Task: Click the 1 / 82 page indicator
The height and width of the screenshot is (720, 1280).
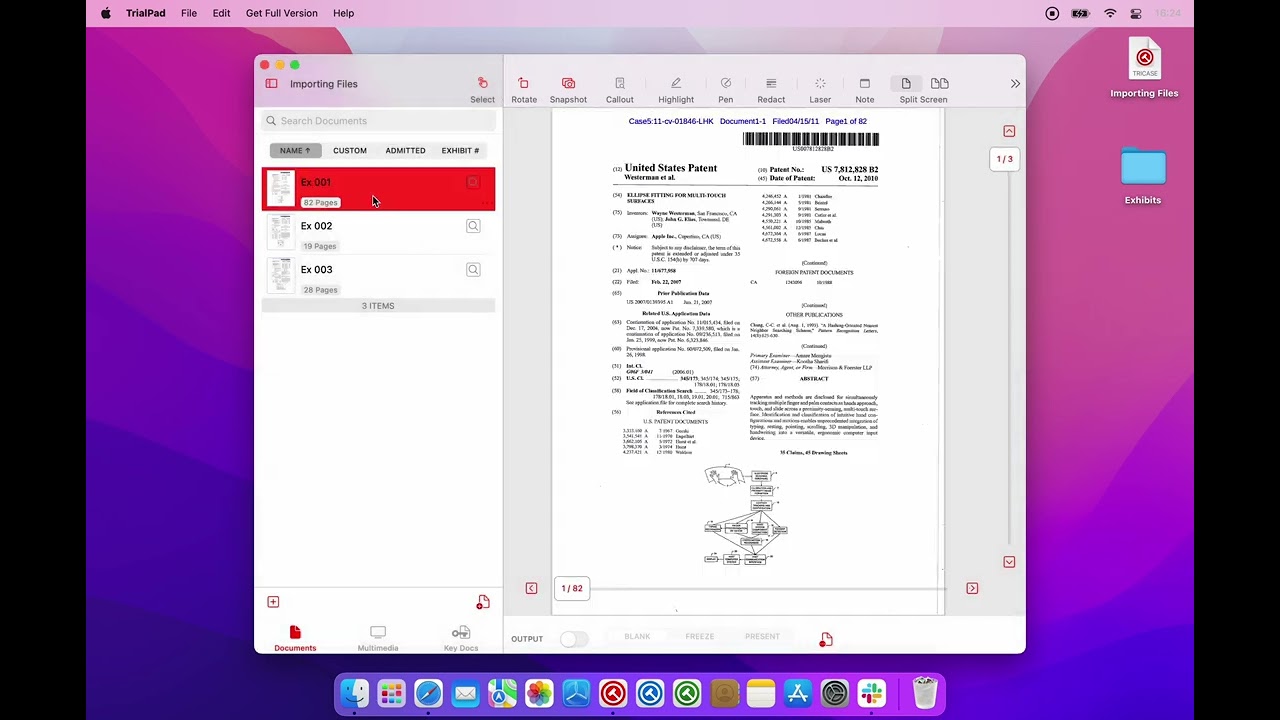Action: (572, 588)
